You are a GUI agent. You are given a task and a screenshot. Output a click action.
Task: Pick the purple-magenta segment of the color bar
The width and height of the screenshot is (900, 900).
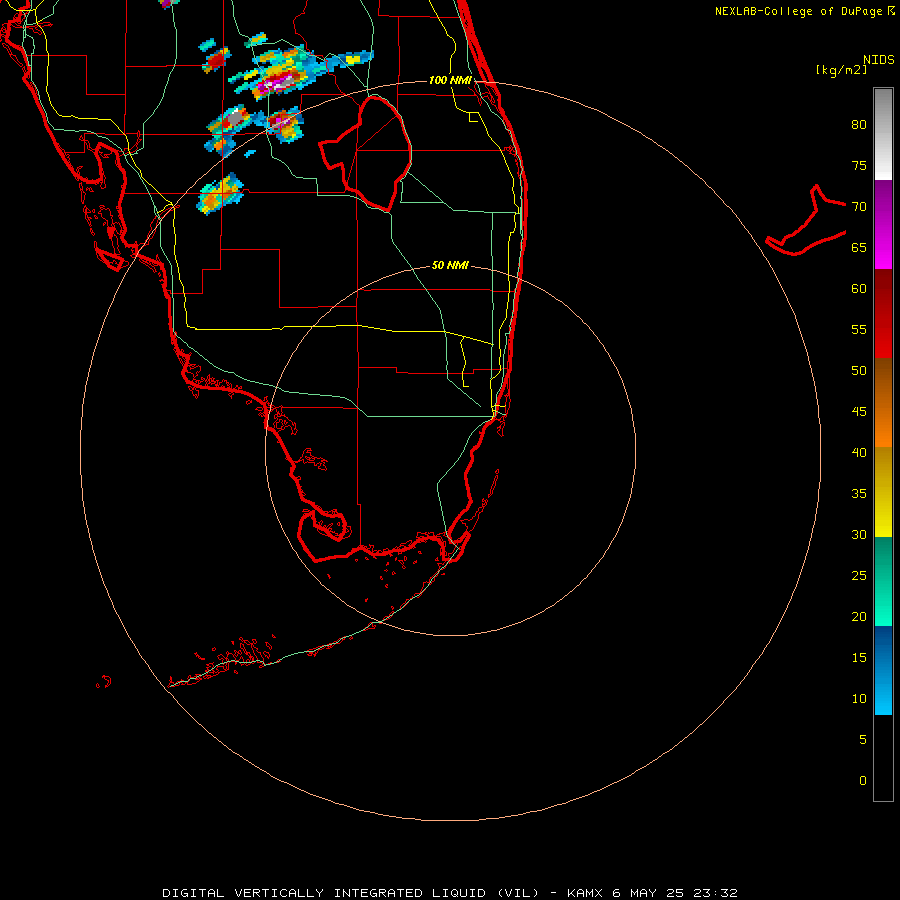[x=883, y=224]
